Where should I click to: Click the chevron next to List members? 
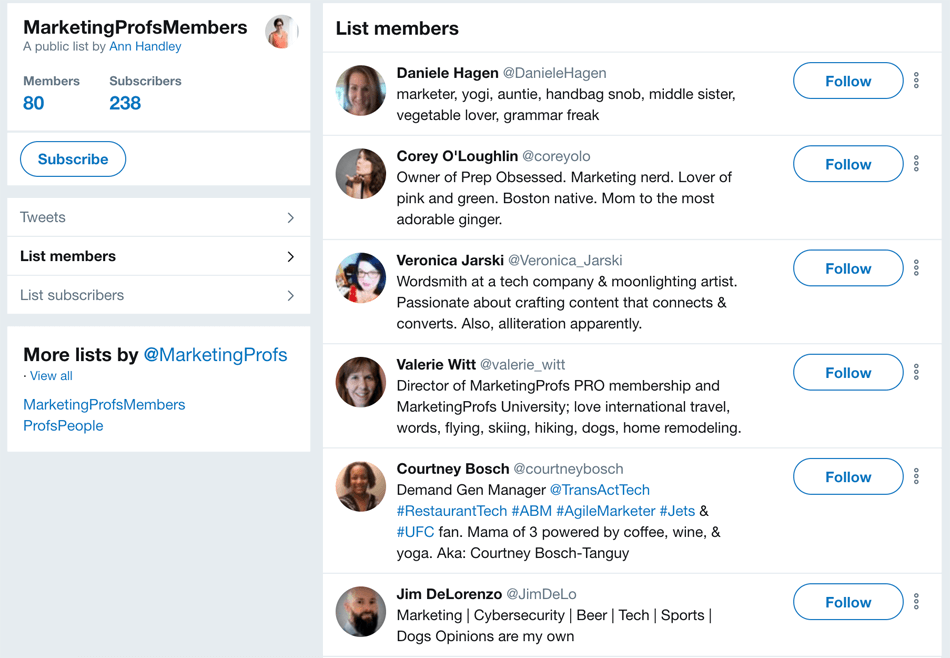[x=291, y=256]
